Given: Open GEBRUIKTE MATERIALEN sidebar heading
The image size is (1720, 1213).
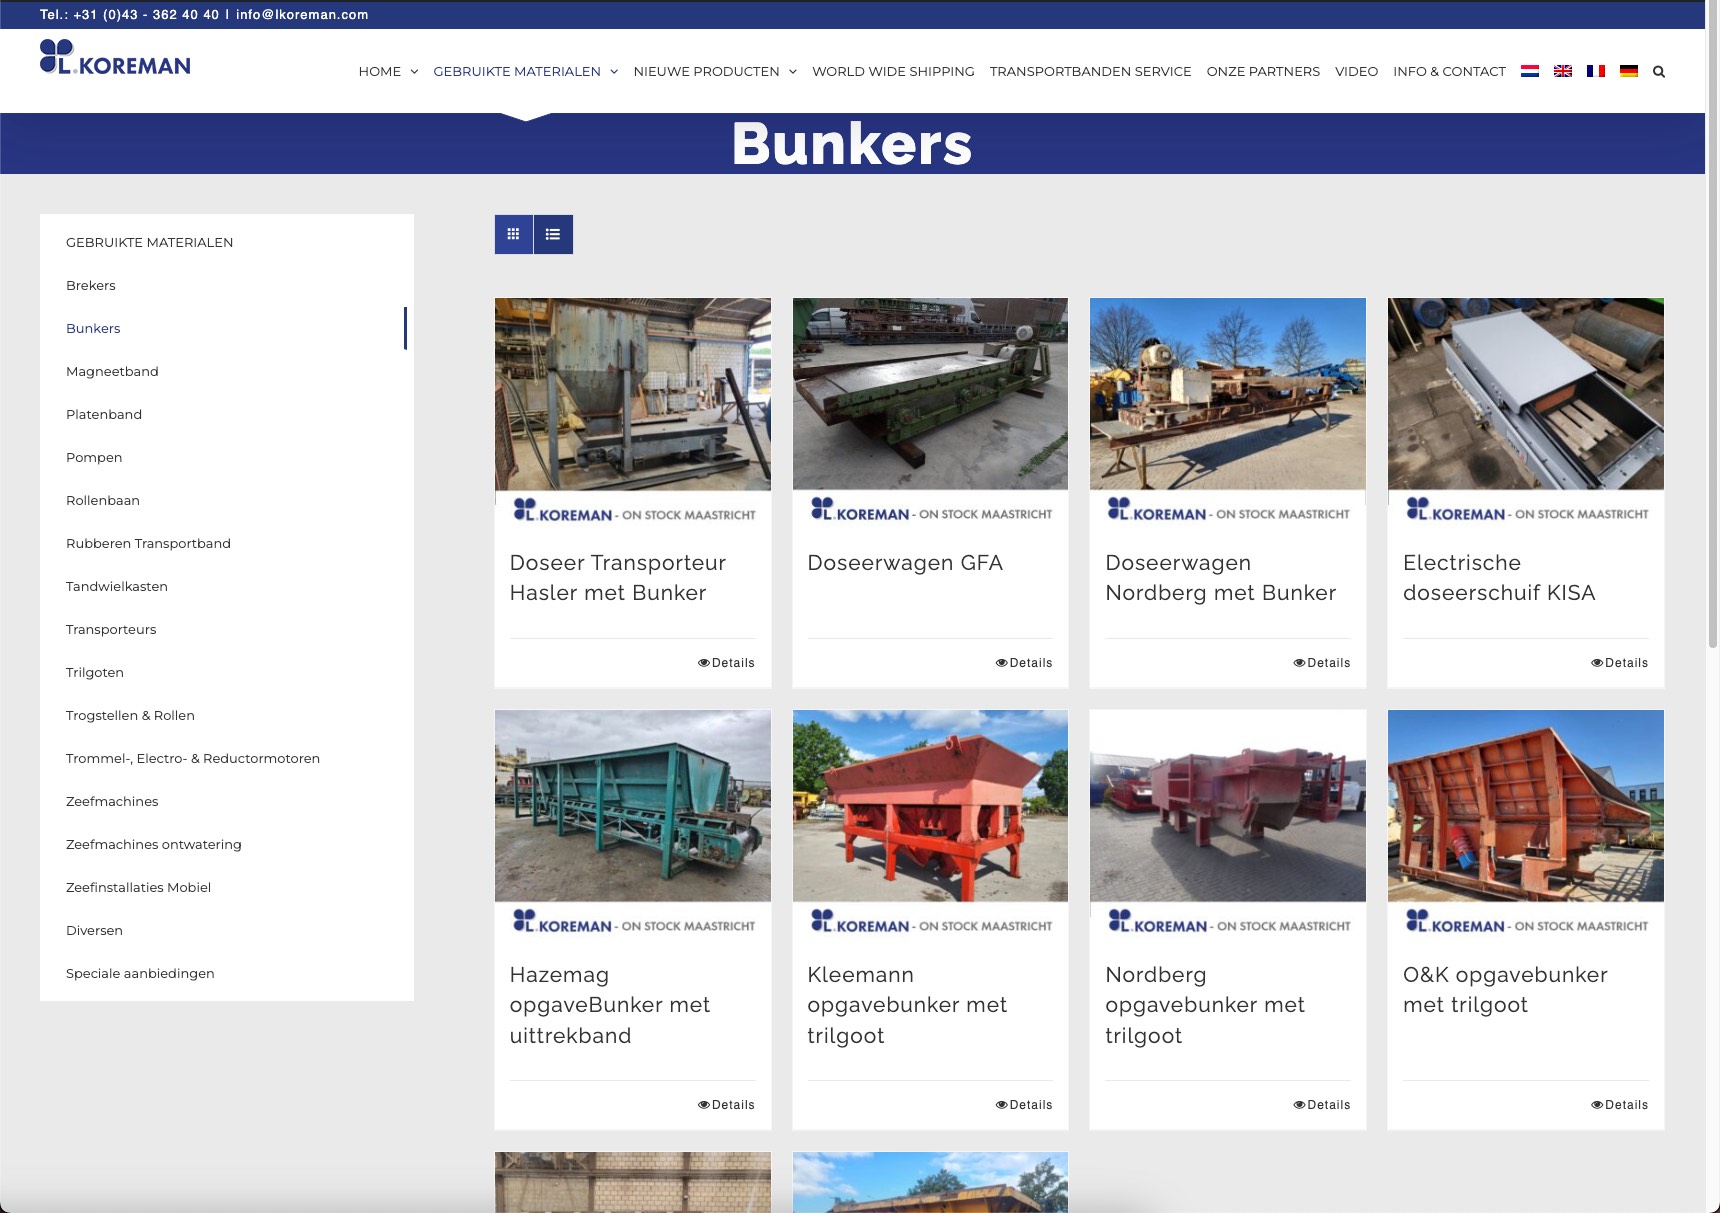Looking at the screenshot, I should point(149,242).
